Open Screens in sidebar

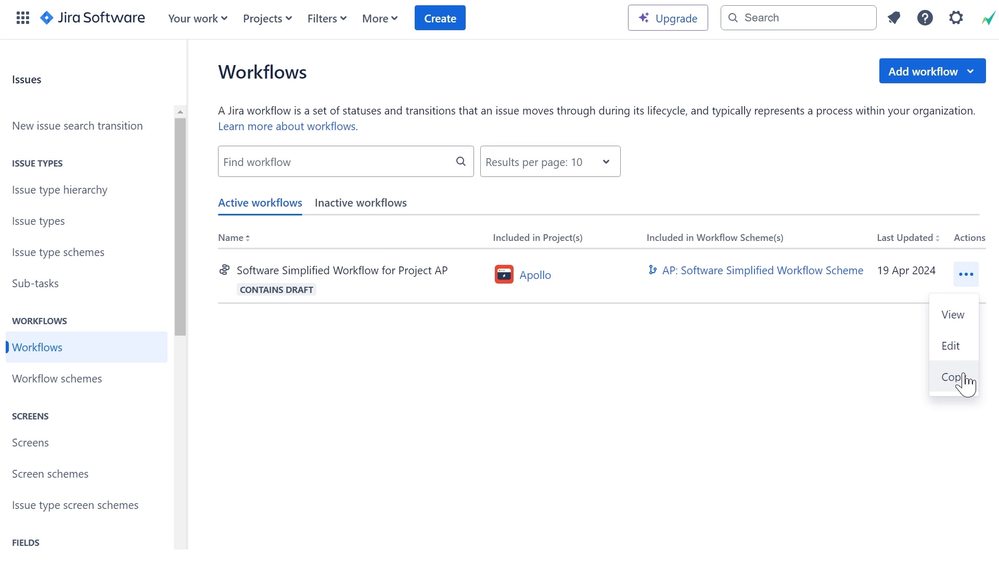coord(30,442)
